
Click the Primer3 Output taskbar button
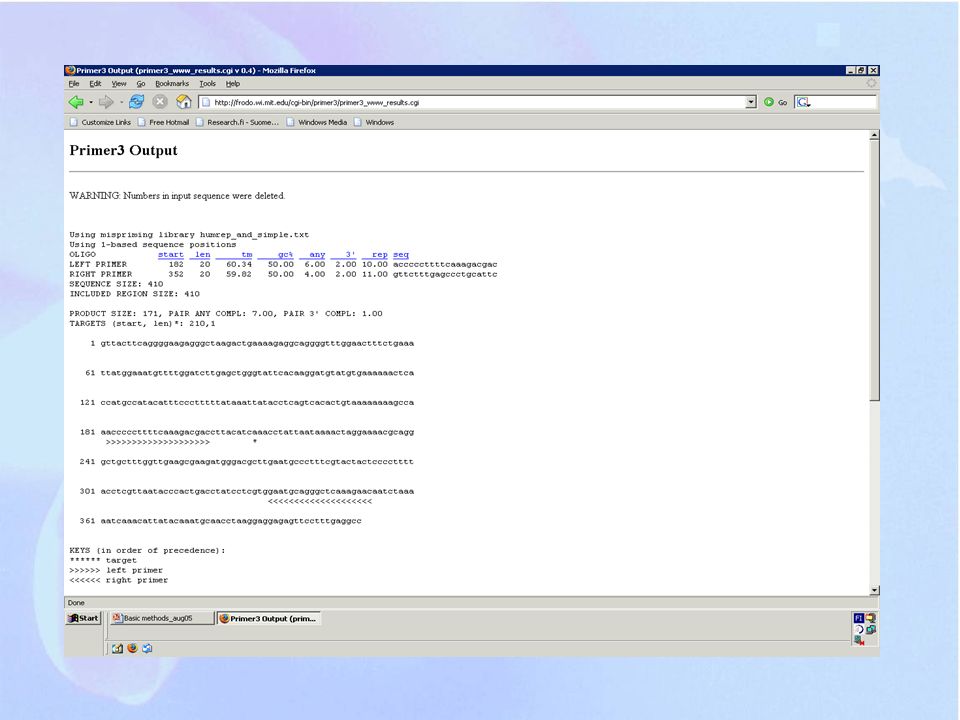[269, 618]
